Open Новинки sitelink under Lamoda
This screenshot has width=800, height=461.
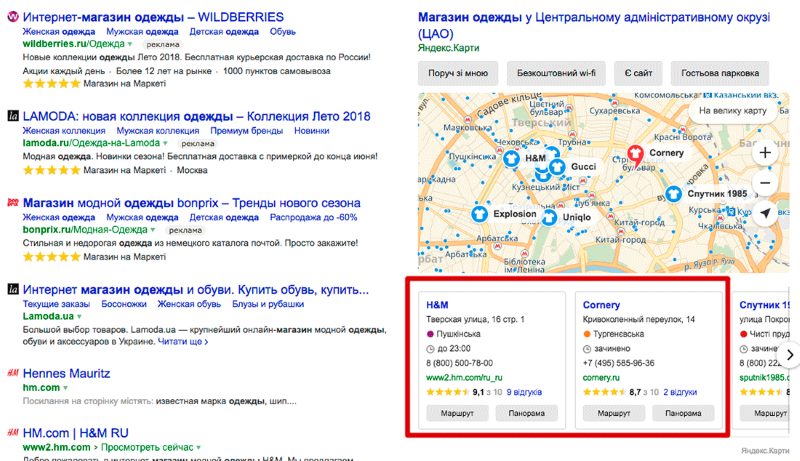(312, 131)
